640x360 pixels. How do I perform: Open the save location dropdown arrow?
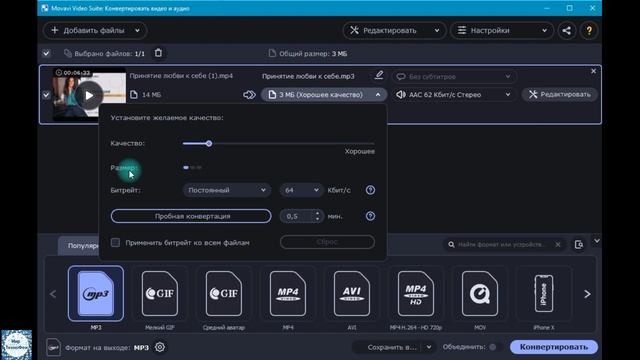click(429, 347)
